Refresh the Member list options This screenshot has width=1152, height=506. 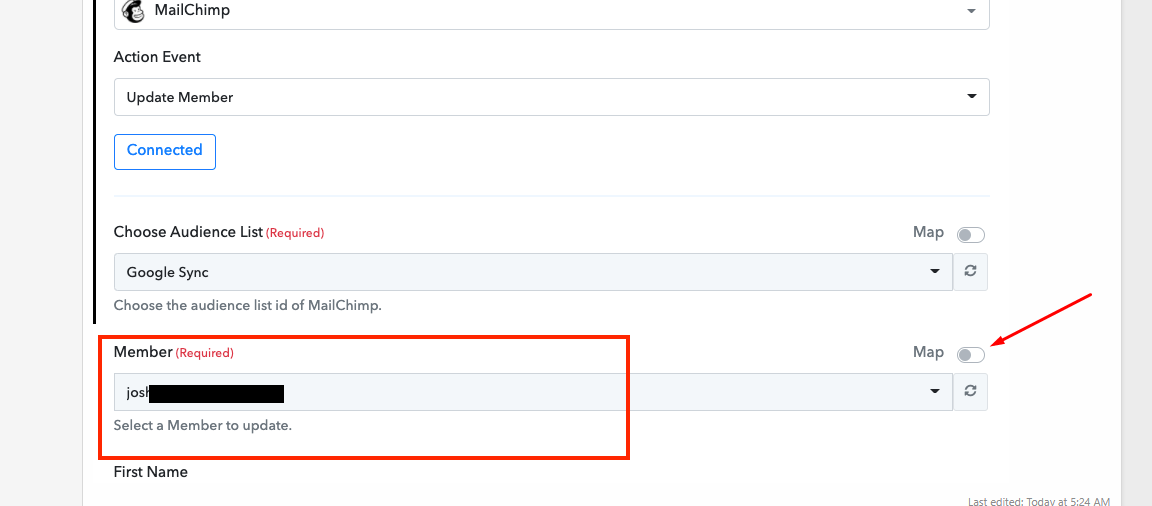click(971, 391)
